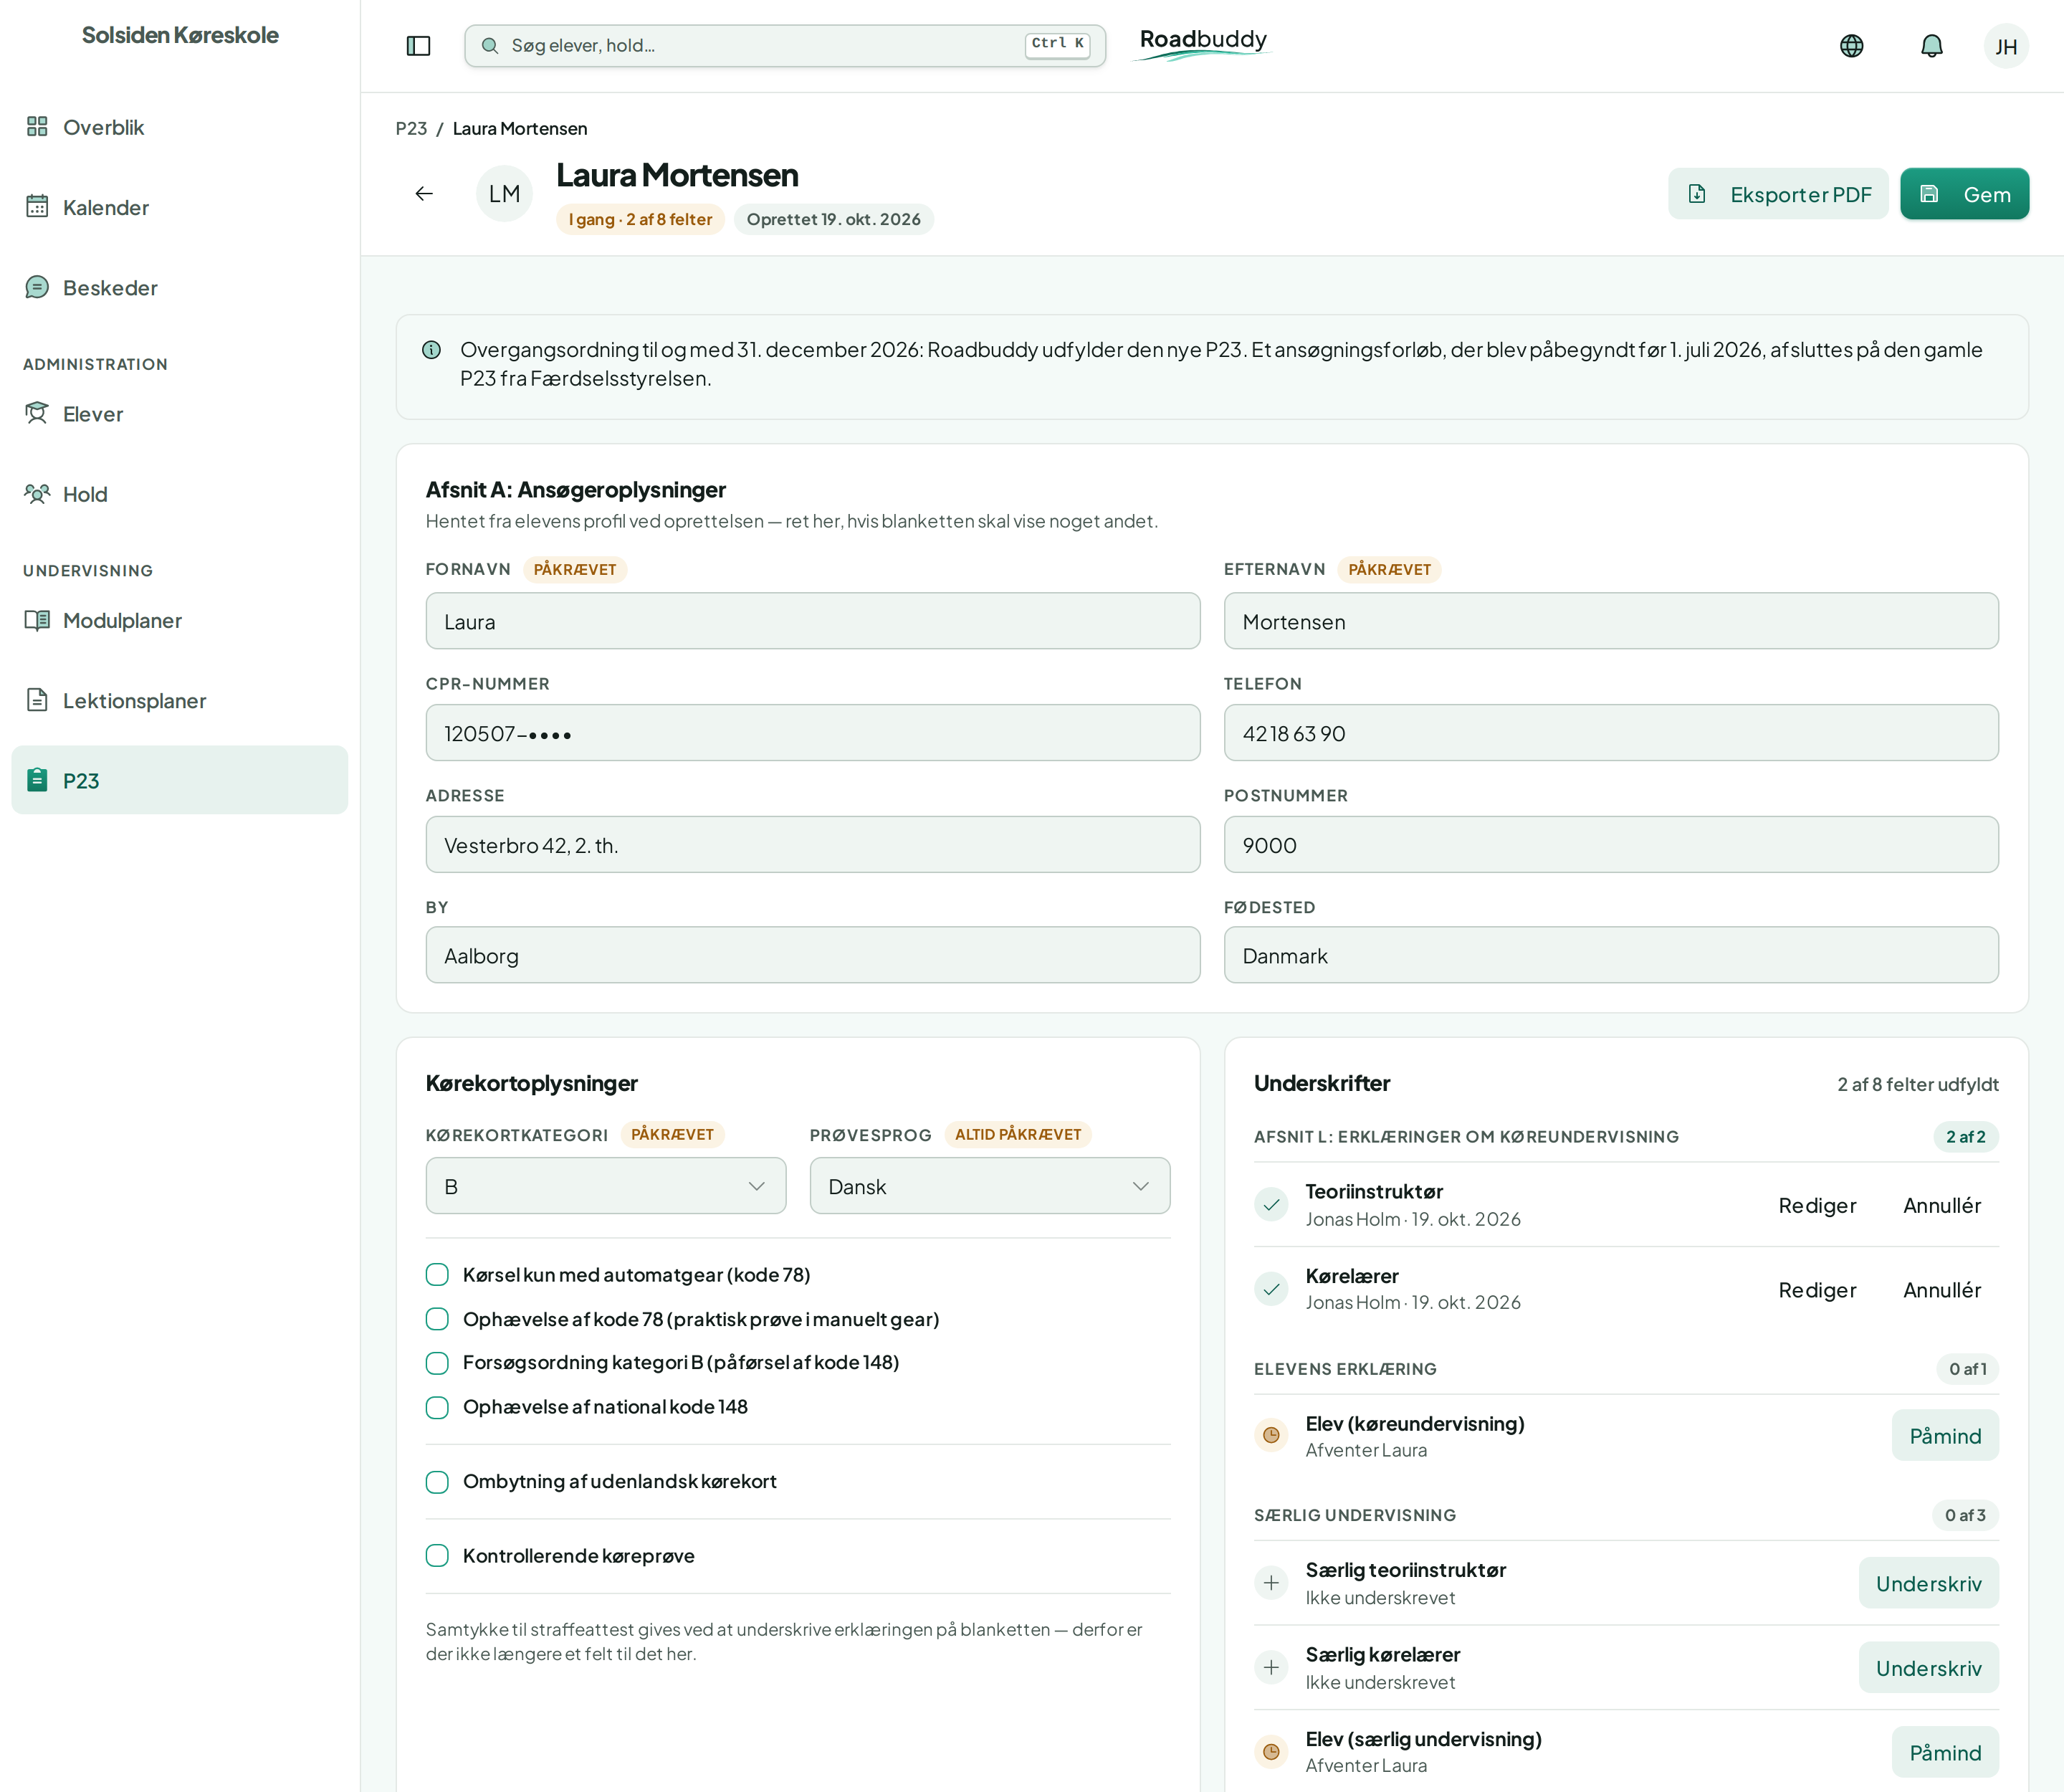Screen dimensions: 2064x1792
Task: Click the checkmark icon beside Teoriinstruktør
Action: tap(1270, 1205)
